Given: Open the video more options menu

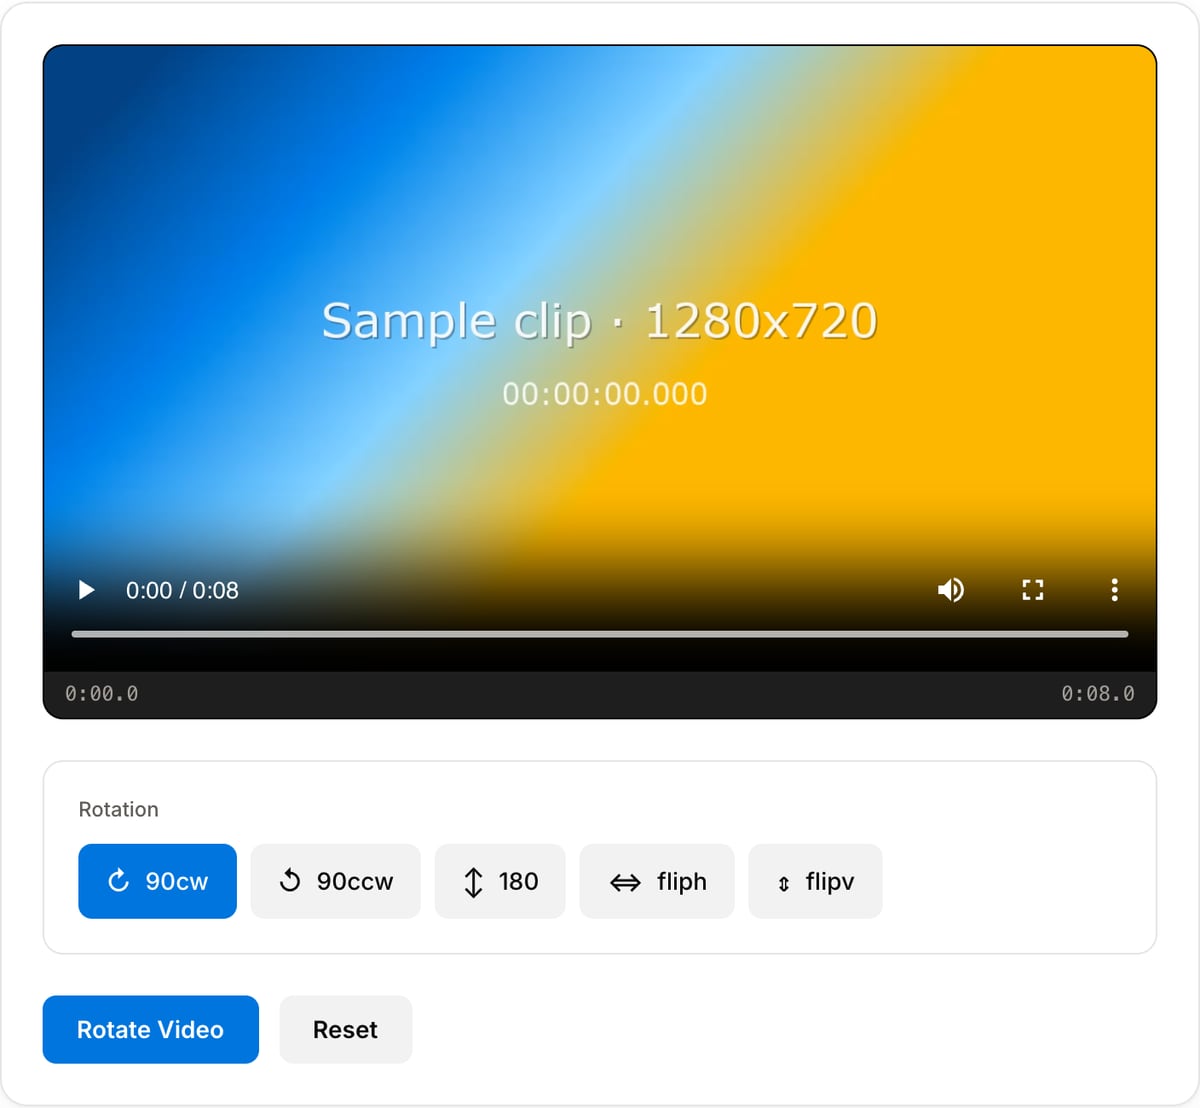Looking at the screenshot, I should 1114,590.
